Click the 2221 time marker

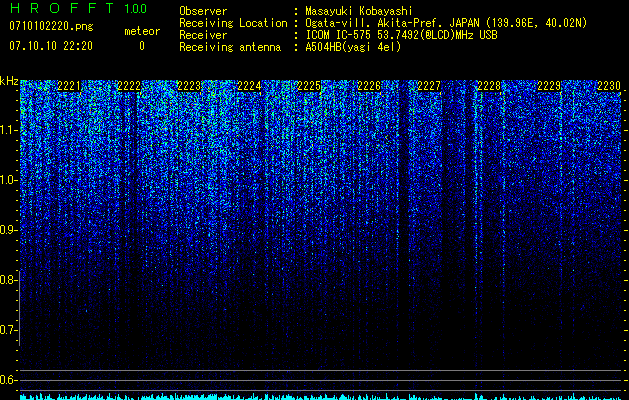[69, 86]
